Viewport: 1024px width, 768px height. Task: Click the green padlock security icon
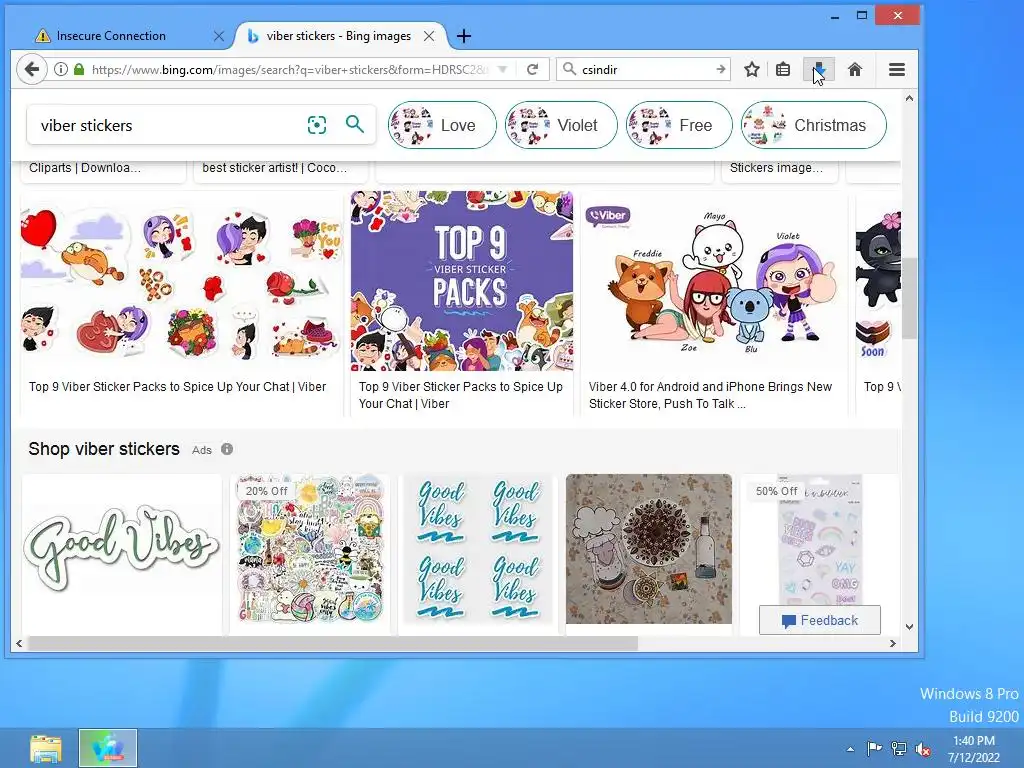pos(79,69)
